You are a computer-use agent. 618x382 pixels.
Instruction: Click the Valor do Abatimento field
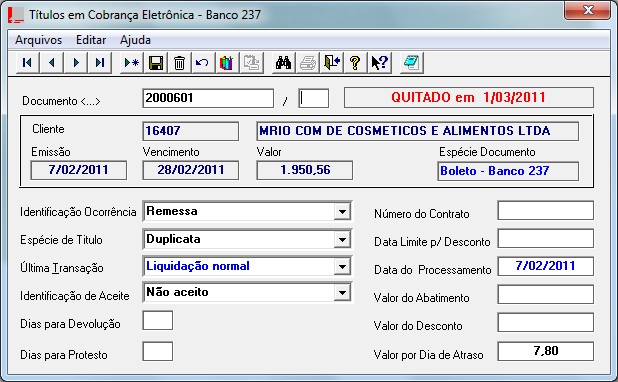pyautogui.click(x=545, y=294)
